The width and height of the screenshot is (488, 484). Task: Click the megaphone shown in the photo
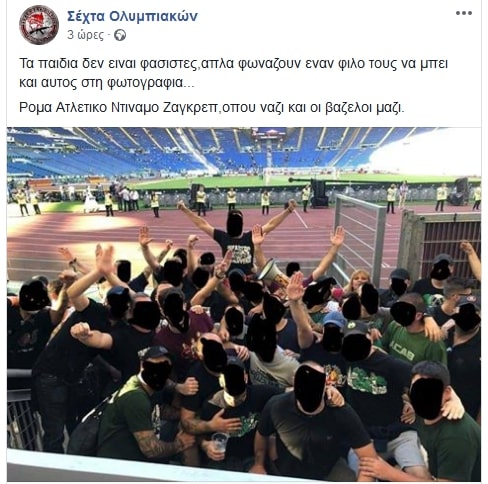coord(273,271)
